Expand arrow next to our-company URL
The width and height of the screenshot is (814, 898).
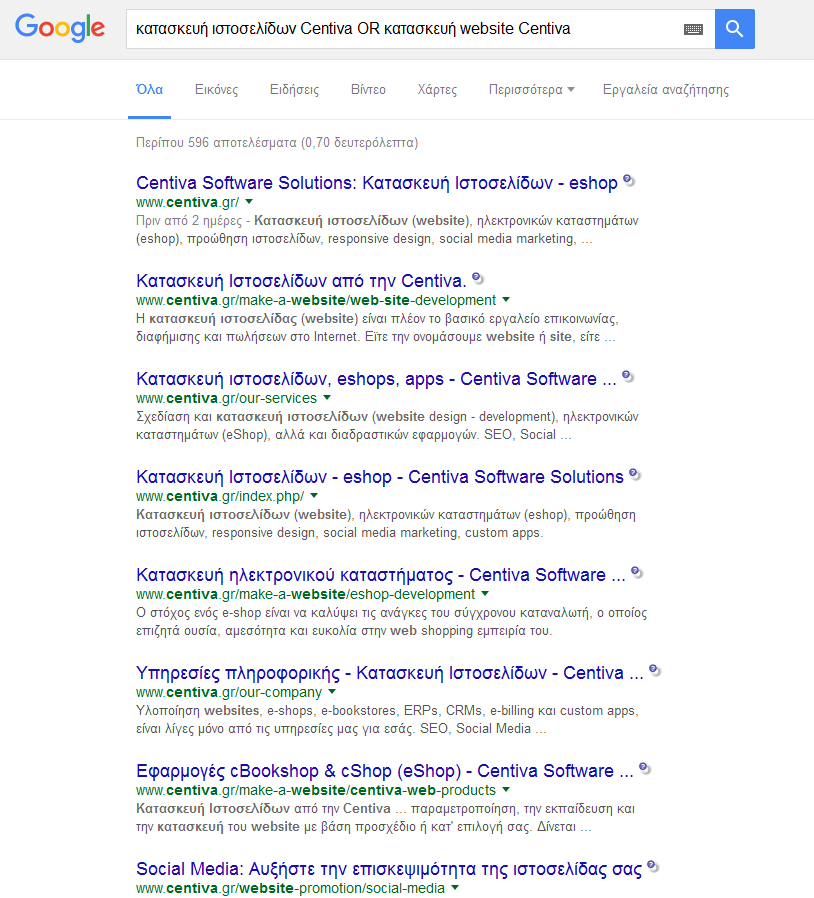pyautogui.click(x=332, y=691)
